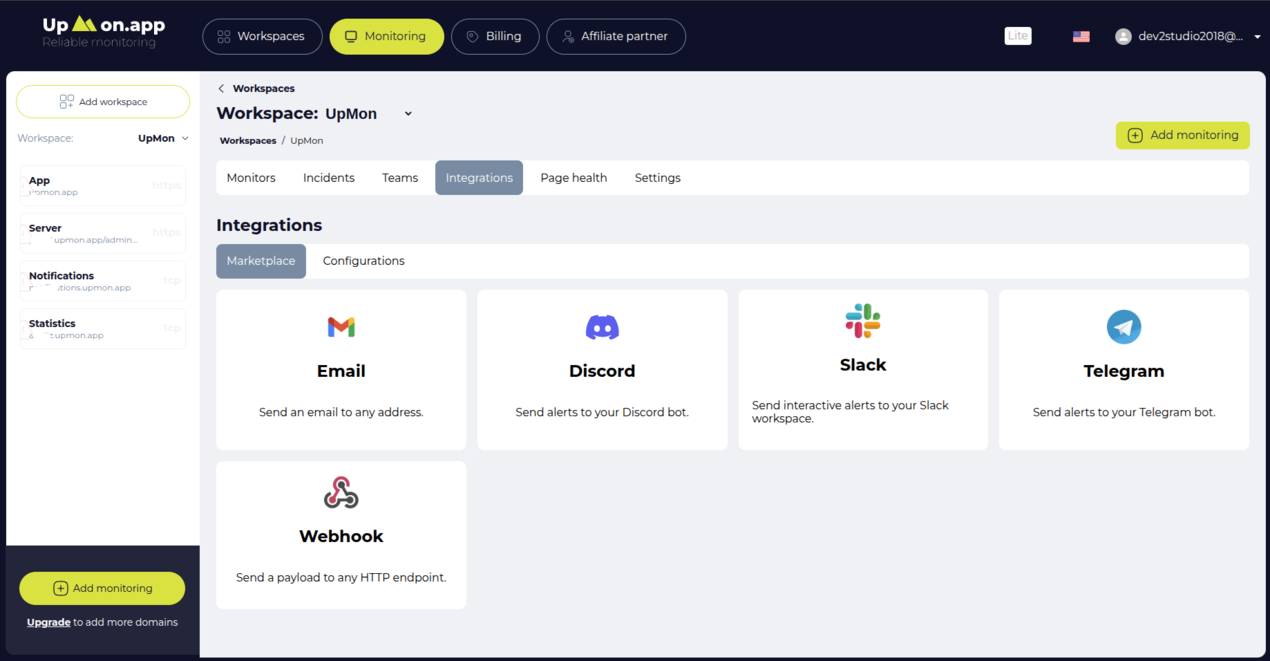Click the back arrow to Workspaces
Viewport: 1270px width, 661px height.
point(221,89)
